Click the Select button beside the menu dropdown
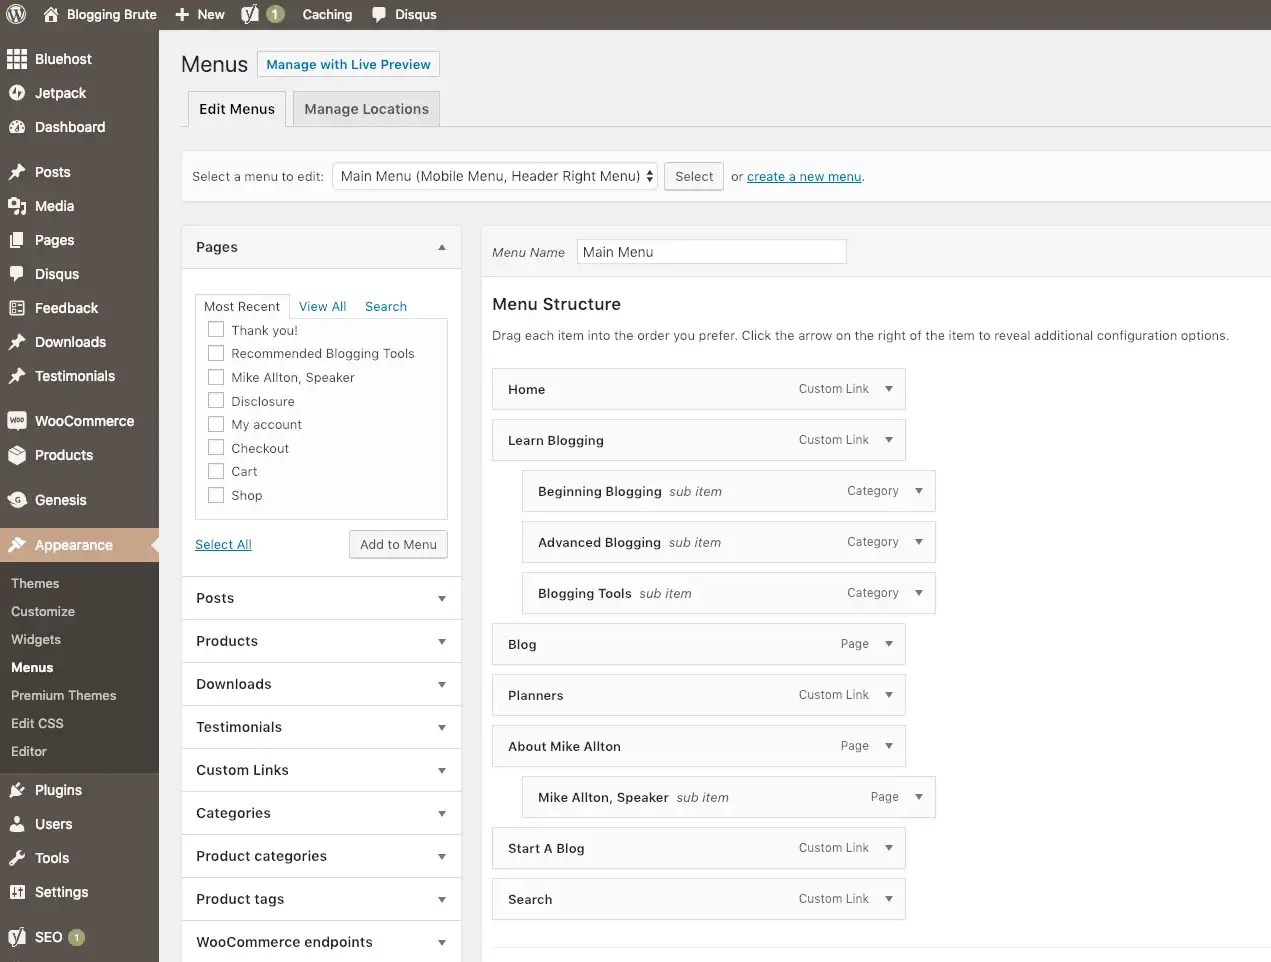This screenshot has height=962, width=1271. point(694,176)
